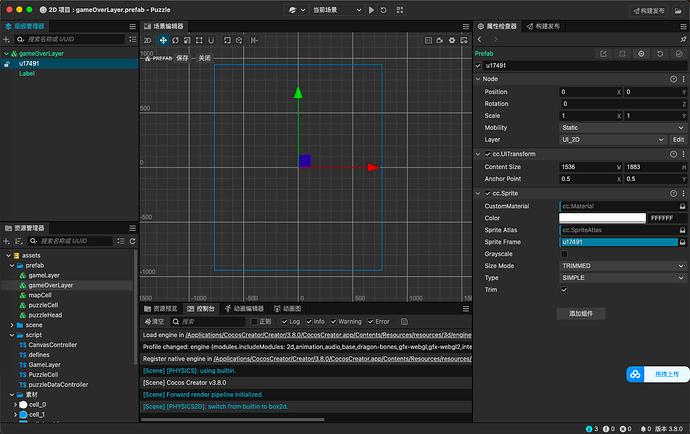Click the play preview button

click(x=371, y=9)
